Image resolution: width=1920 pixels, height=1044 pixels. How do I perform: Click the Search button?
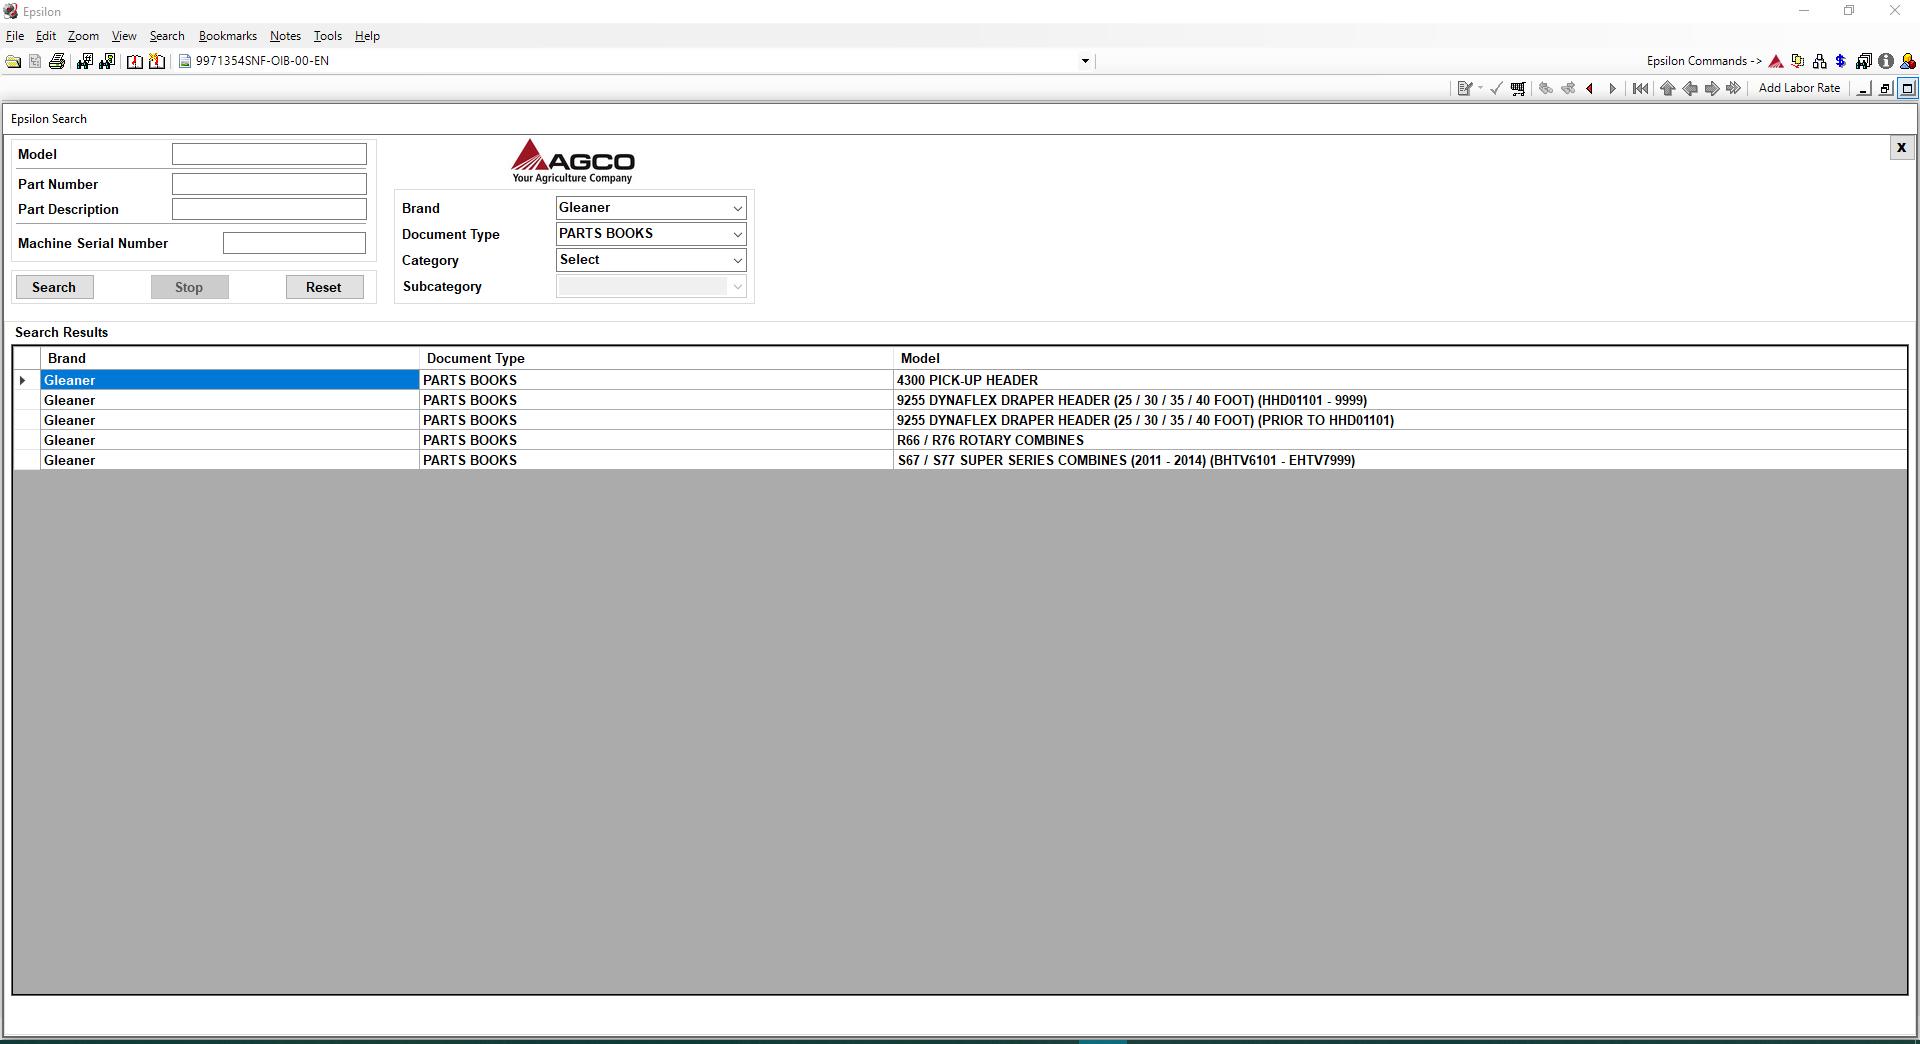54,287
